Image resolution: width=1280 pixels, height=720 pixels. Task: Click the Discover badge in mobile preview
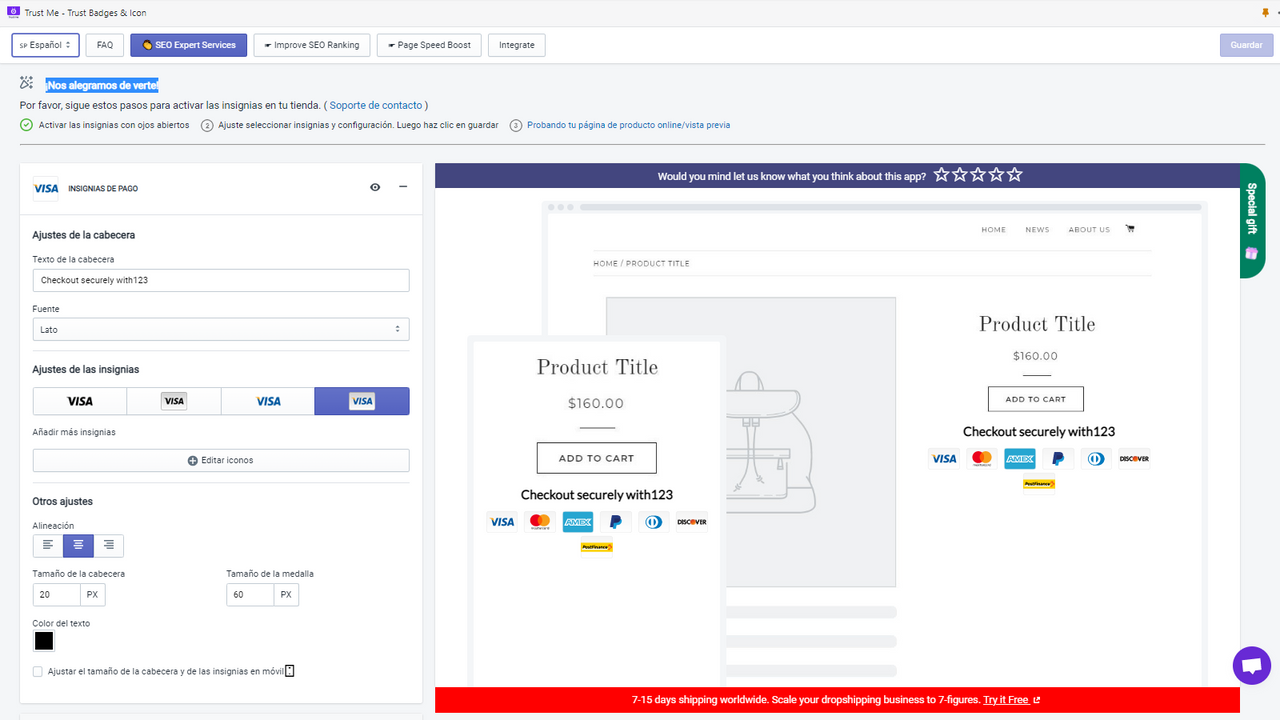coord(692,522)
